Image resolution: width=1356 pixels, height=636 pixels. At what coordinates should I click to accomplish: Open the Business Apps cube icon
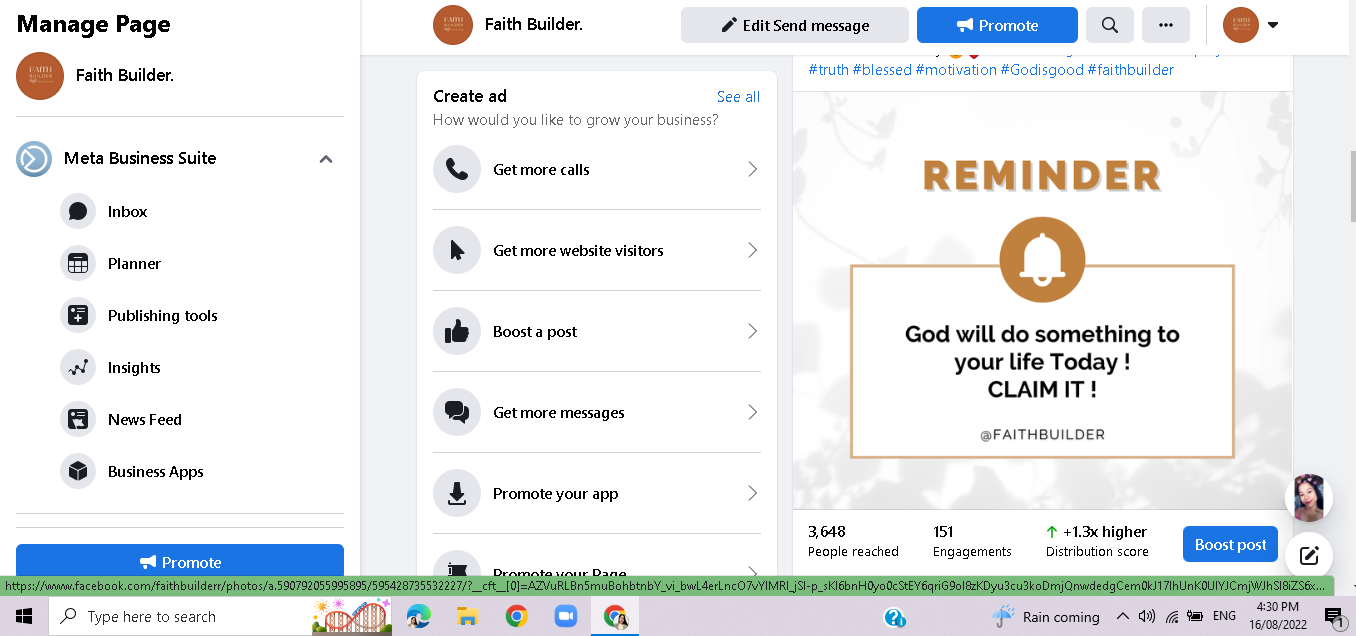pos(78,472)
